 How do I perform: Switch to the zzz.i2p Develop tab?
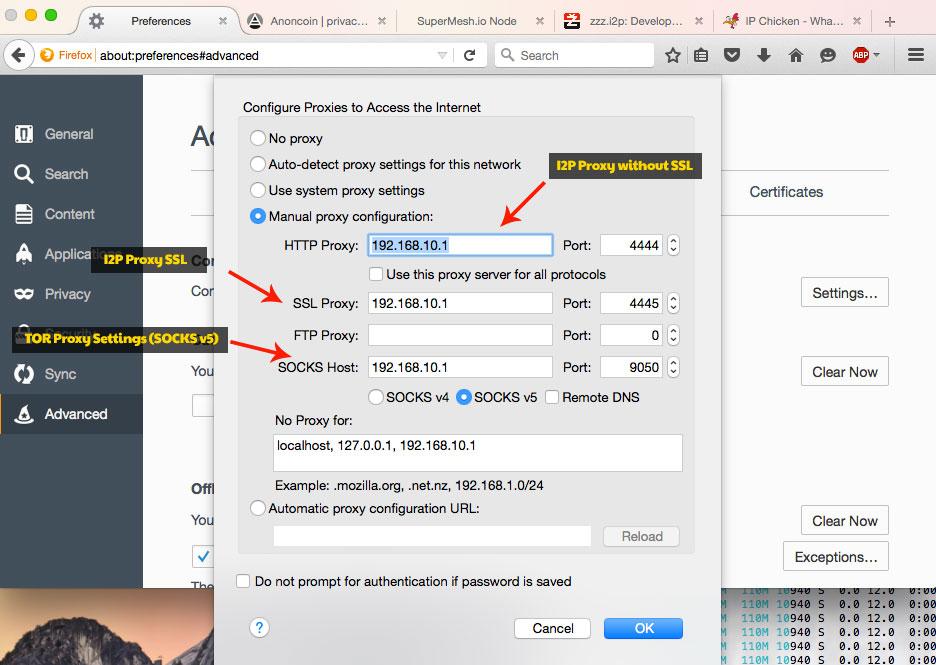(x=636, y=21)
